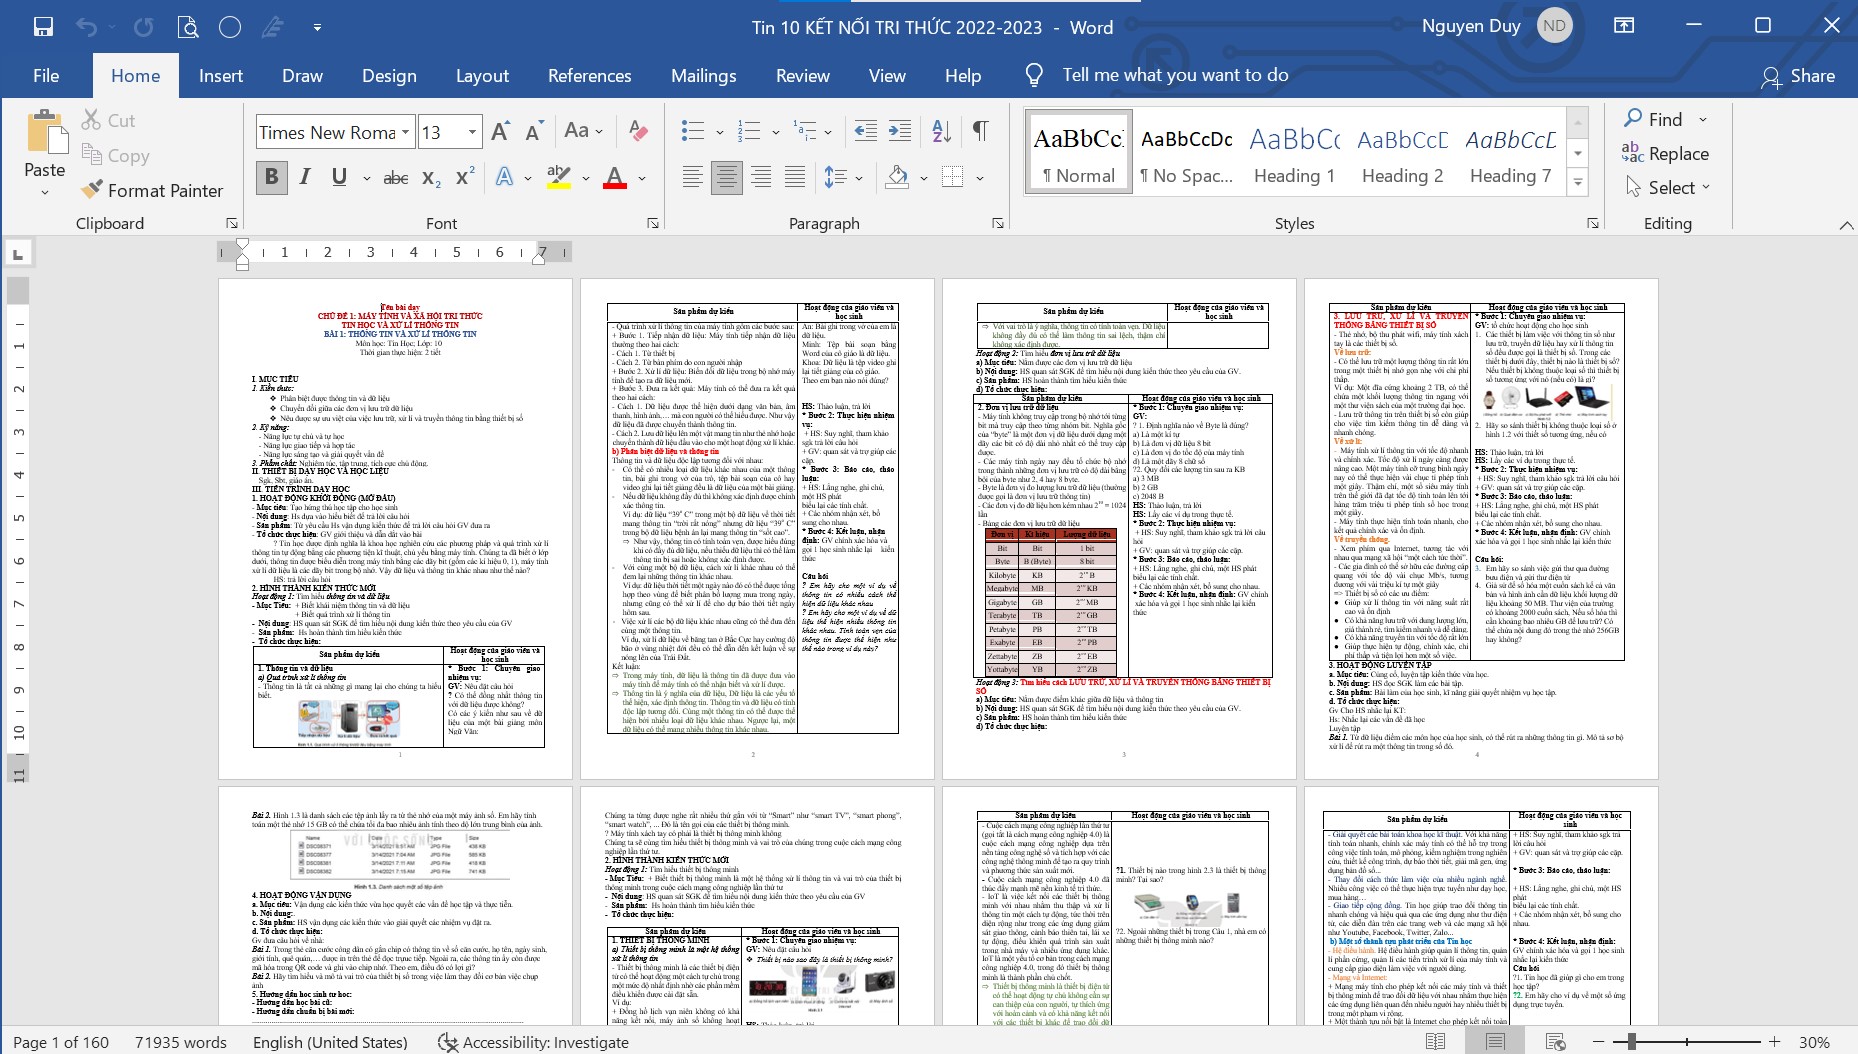Collapse the ribbon with the chevron
Screen dimensions: 1858x1054
pos(1846,225)
